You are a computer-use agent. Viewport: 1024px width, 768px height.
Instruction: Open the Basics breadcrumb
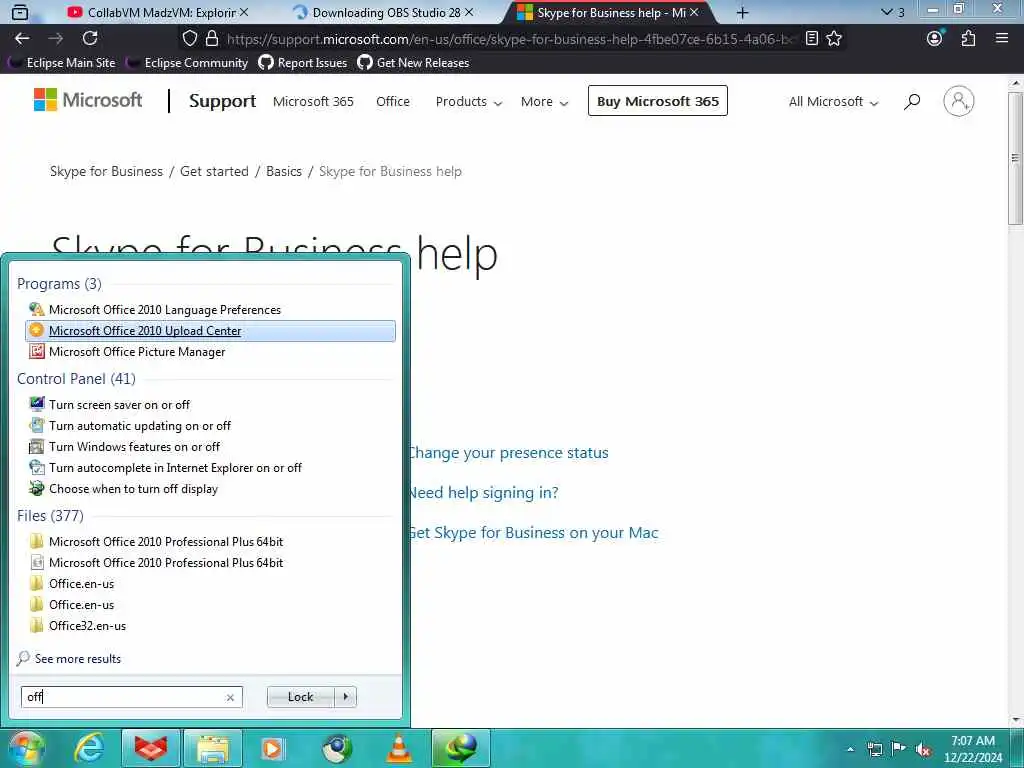click(x=284, y=171)
